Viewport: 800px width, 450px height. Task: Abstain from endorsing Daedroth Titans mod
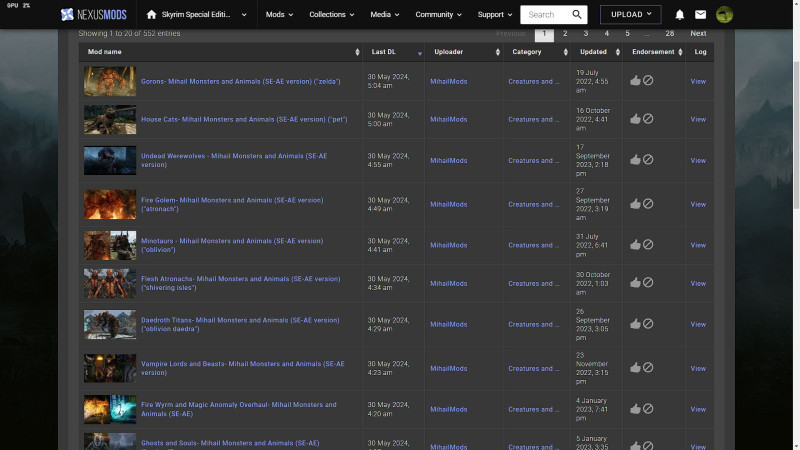pyautogui.click(x=648, y=323)
